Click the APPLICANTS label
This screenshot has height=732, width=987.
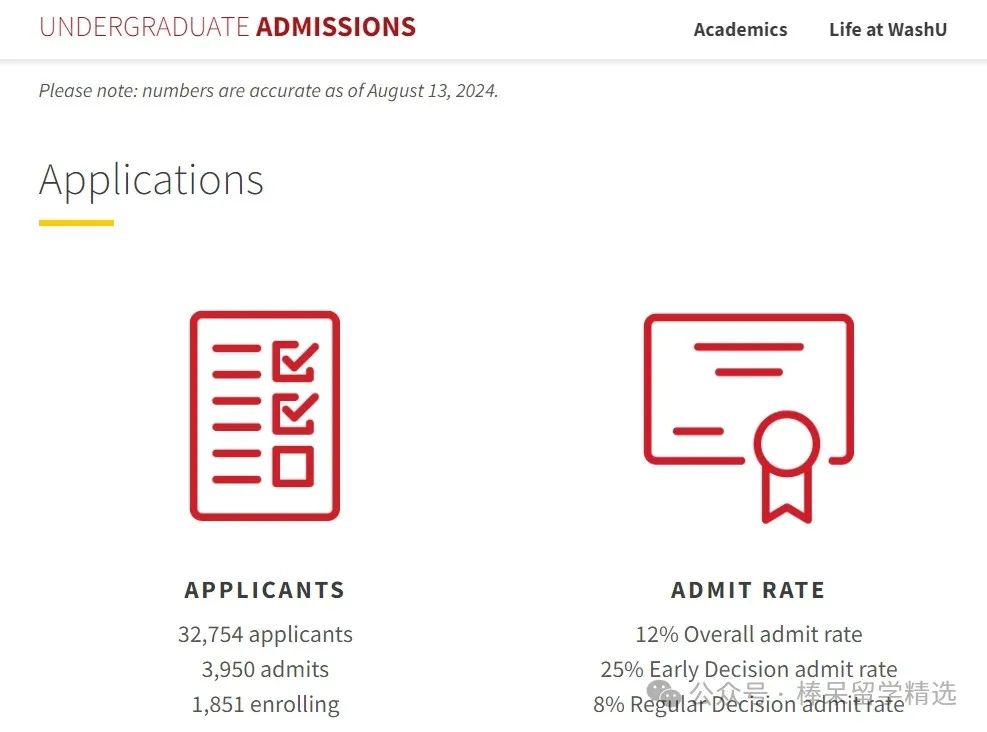[x=265, y=590]
